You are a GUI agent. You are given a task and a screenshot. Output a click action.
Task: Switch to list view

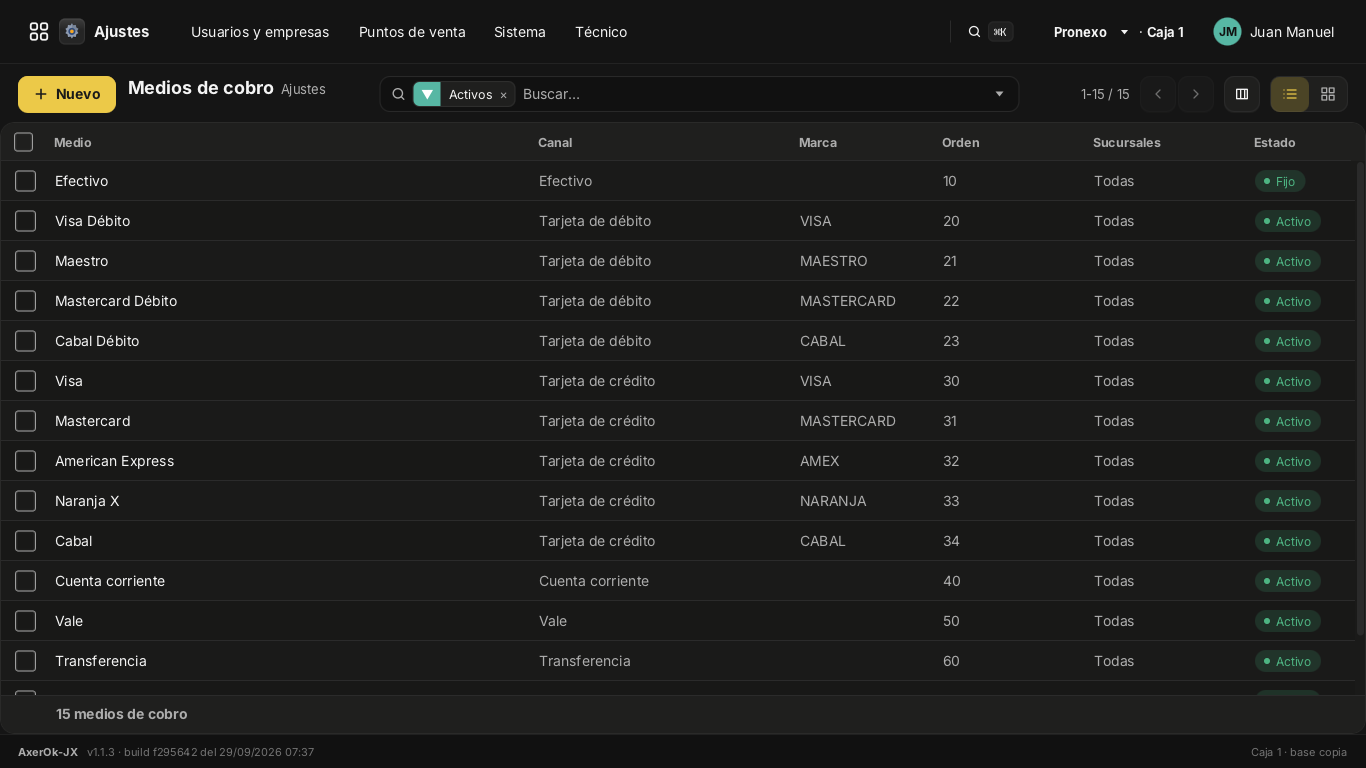click(1290, 94)
